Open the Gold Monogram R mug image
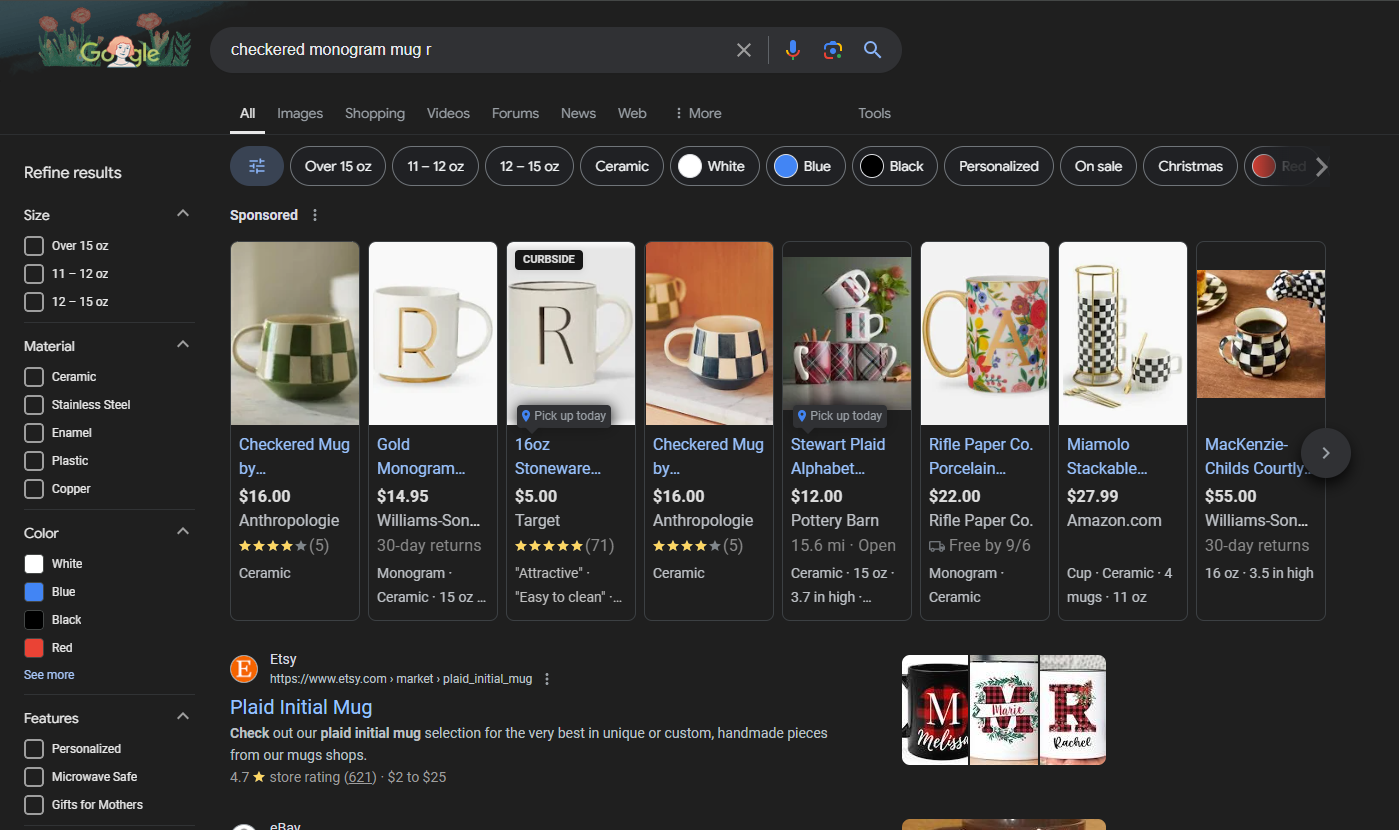Screen dimensions: 1399x830 pyautogui.click(x=433, y=333)
